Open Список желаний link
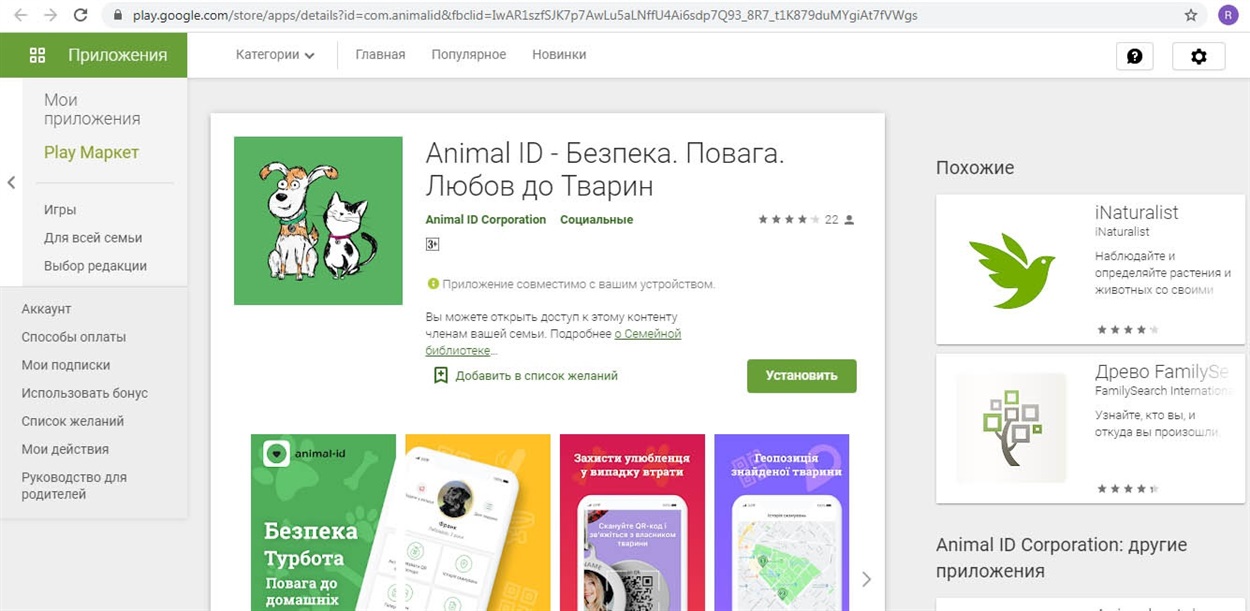Viewport: 1250px width, 611px height. click(73, 421)
